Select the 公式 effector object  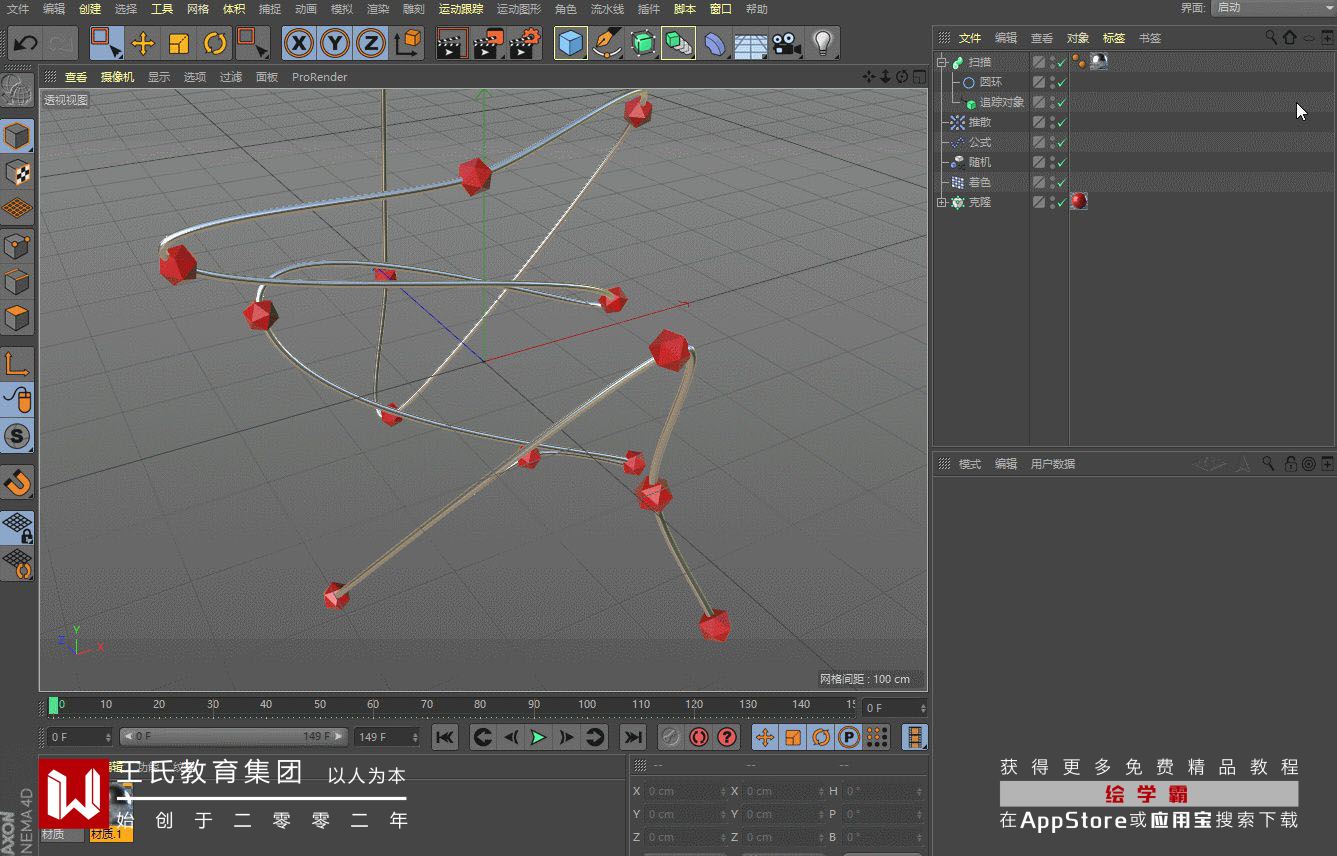[980, 142]
